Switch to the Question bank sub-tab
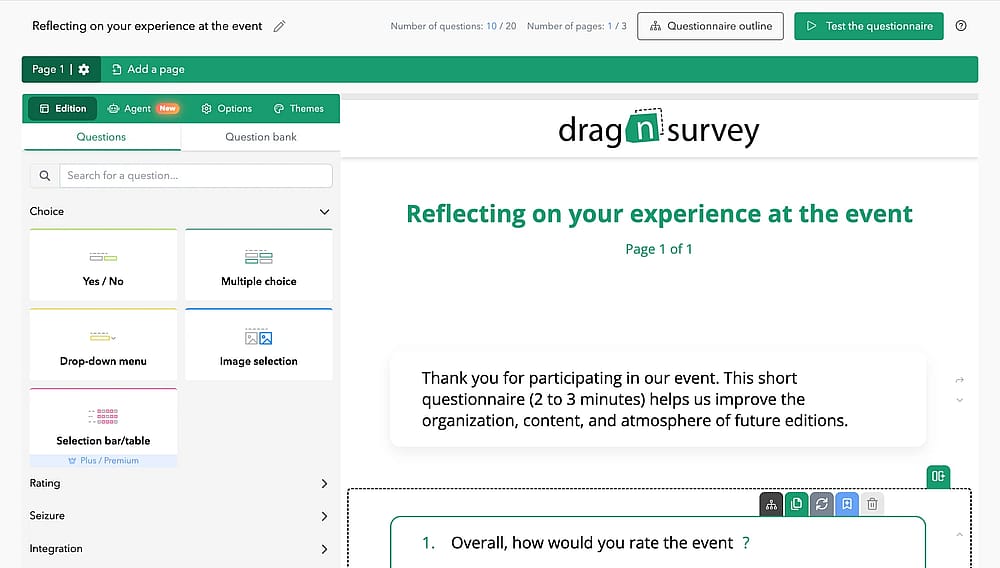Image resolution: width=1000 pixels, height=568 pixels. point(261,137)
